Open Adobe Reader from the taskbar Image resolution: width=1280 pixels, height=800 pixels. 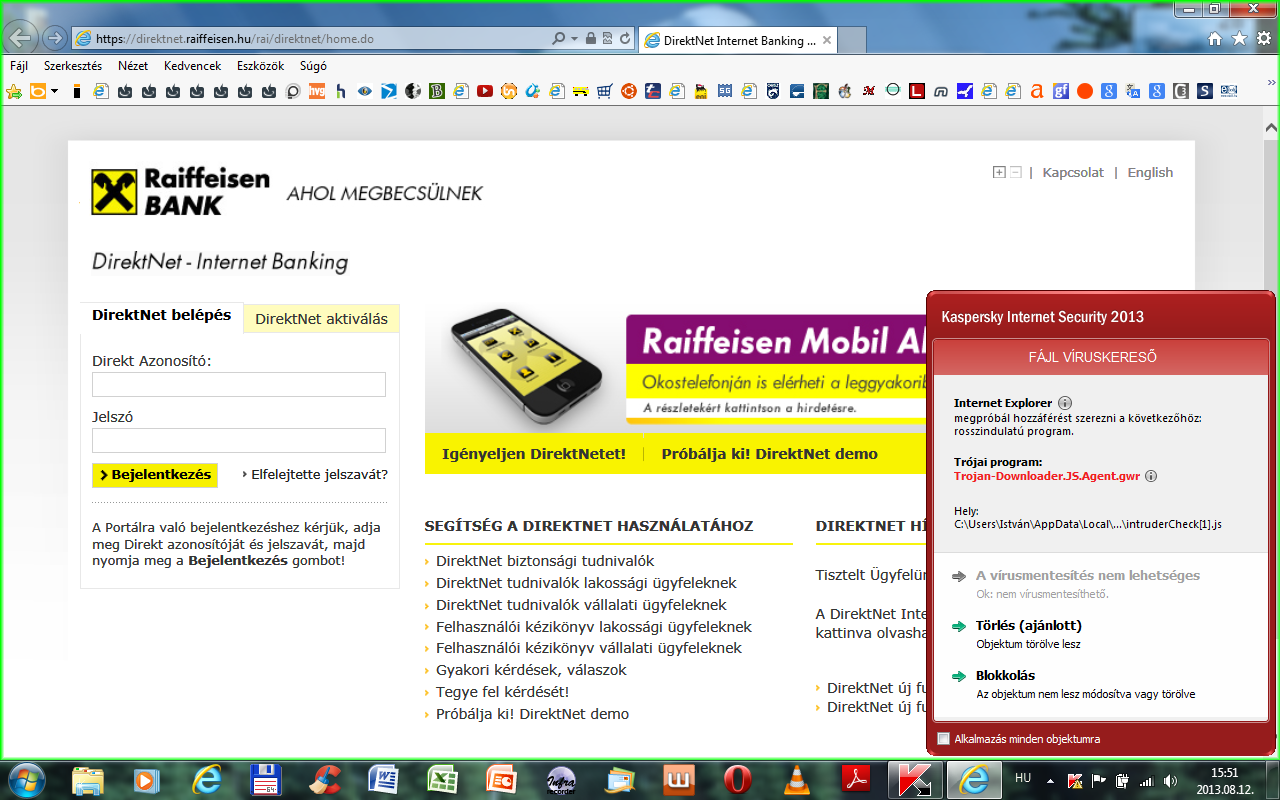pyautogui.click(x=856, y=779)
